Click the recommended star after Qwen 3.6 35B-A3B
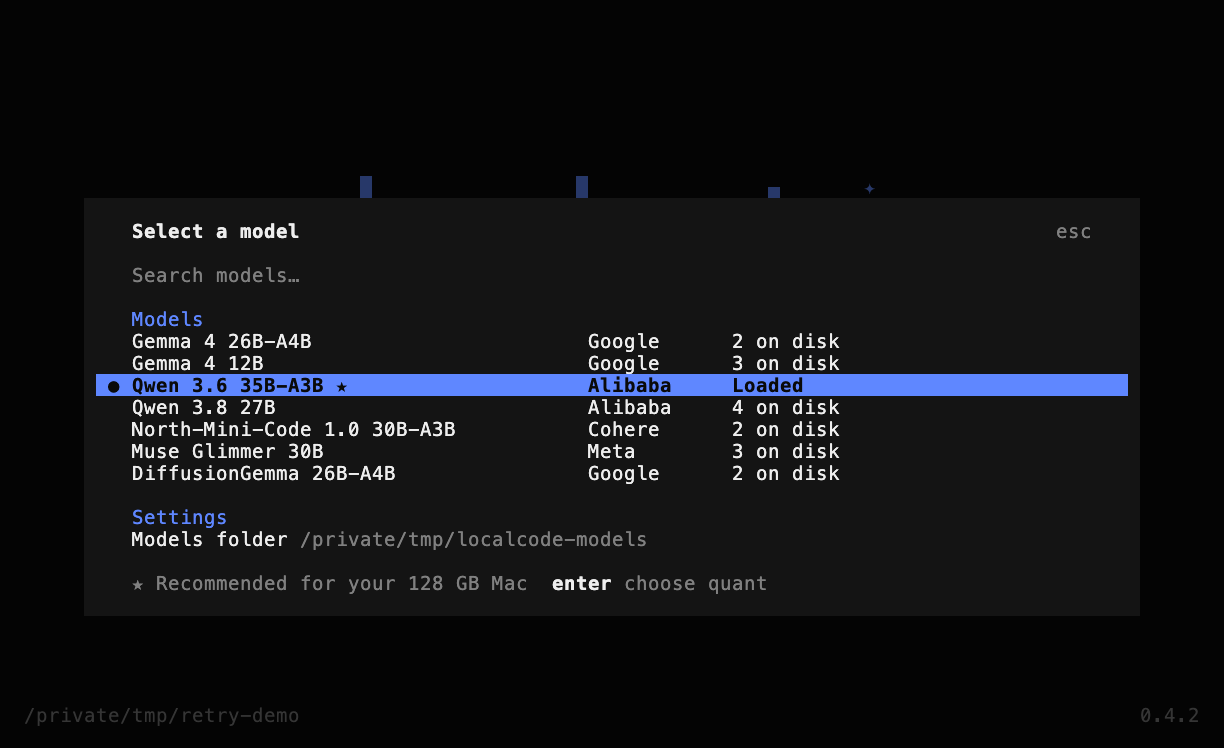 coord(342,386)
